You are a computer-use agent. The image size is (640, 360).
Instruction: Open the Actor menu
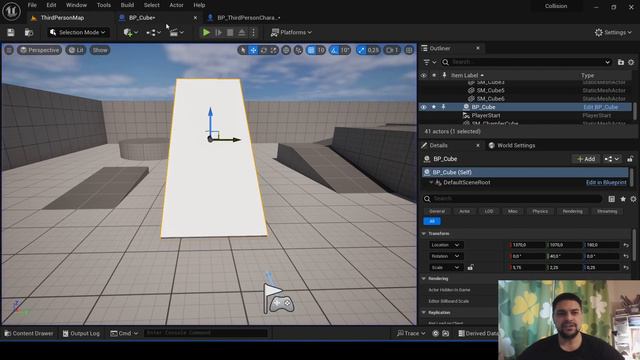coord(176,5)
